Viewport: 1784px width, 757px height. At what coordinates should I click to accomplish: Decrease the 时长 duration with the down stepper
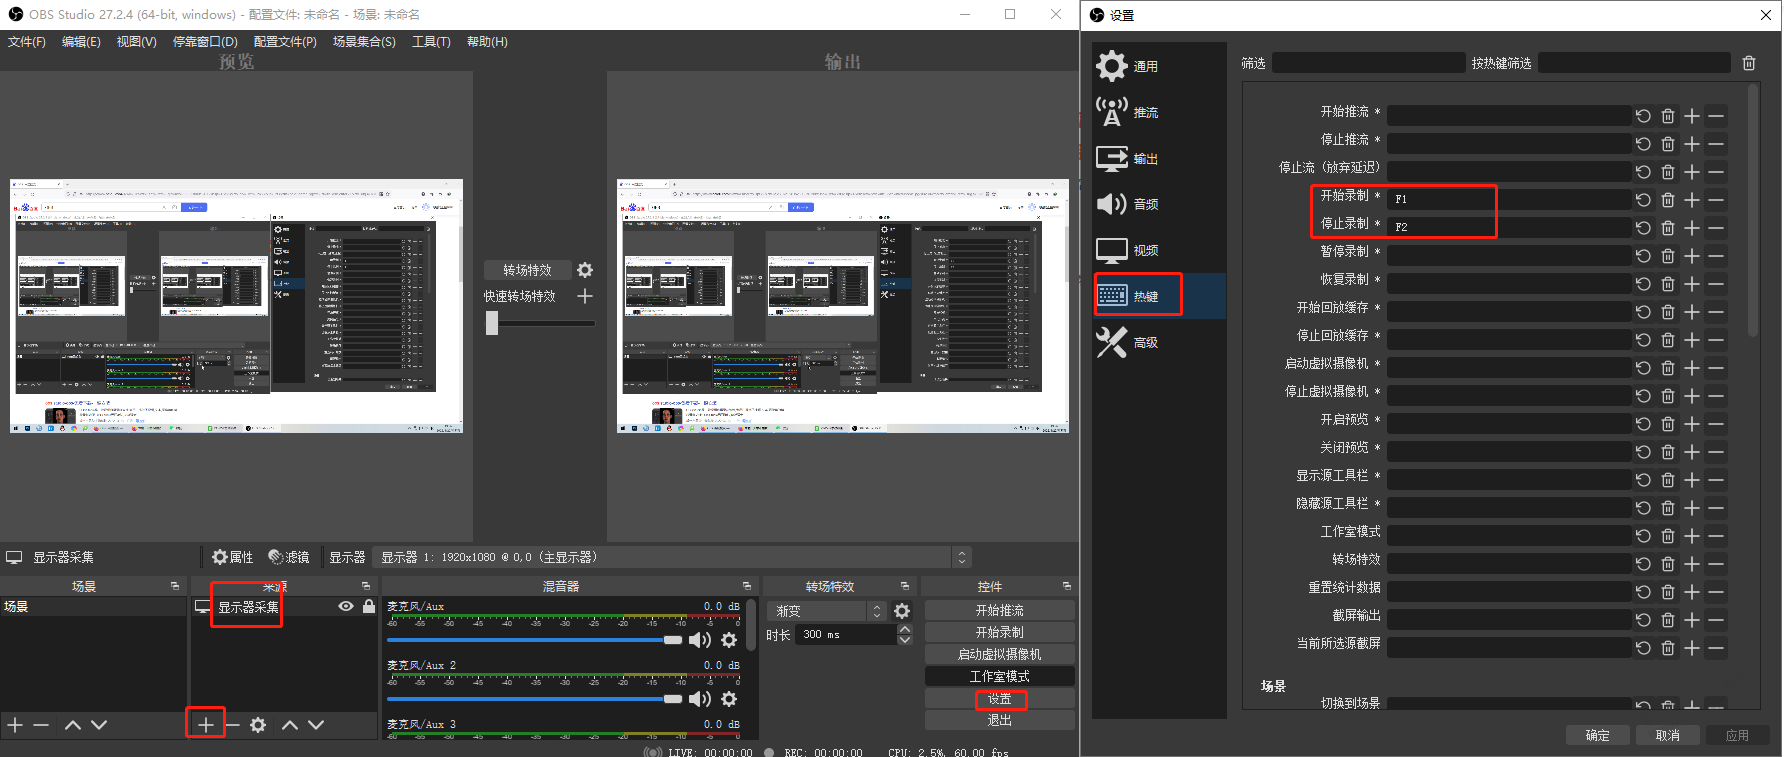(x=905, y=640)
